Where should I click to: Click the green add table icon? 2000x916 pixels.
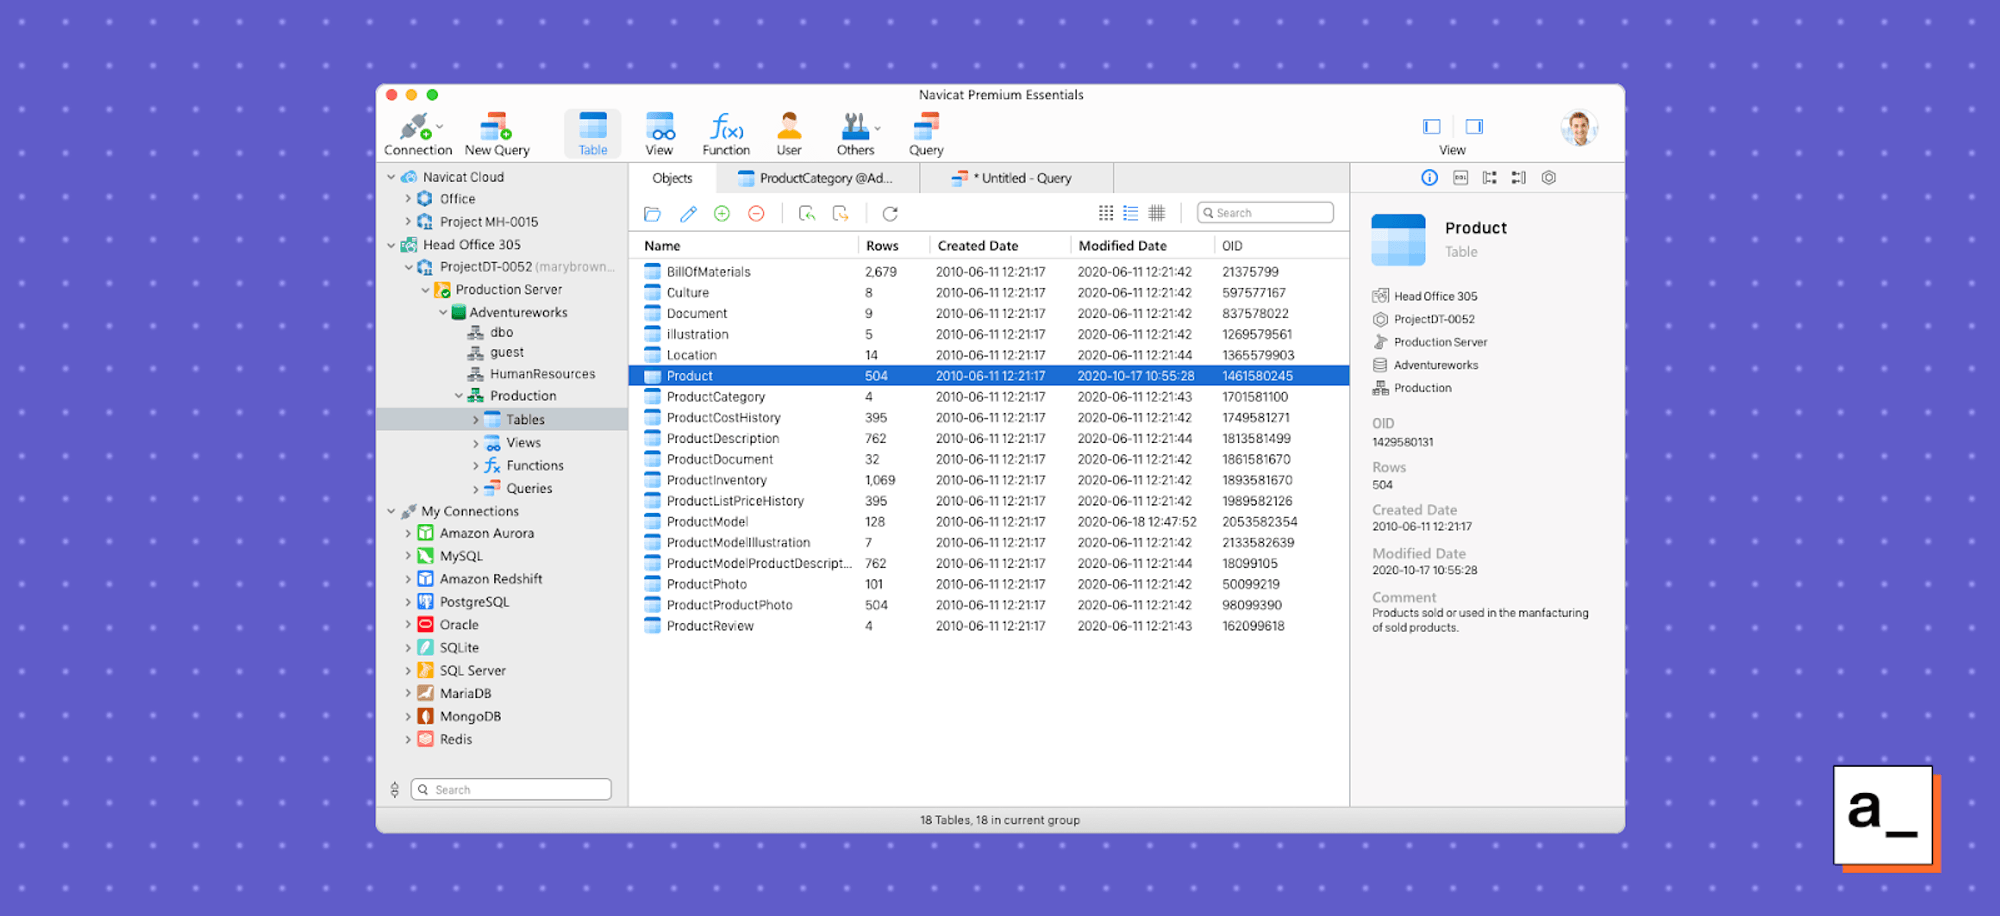tap(722, 214)
